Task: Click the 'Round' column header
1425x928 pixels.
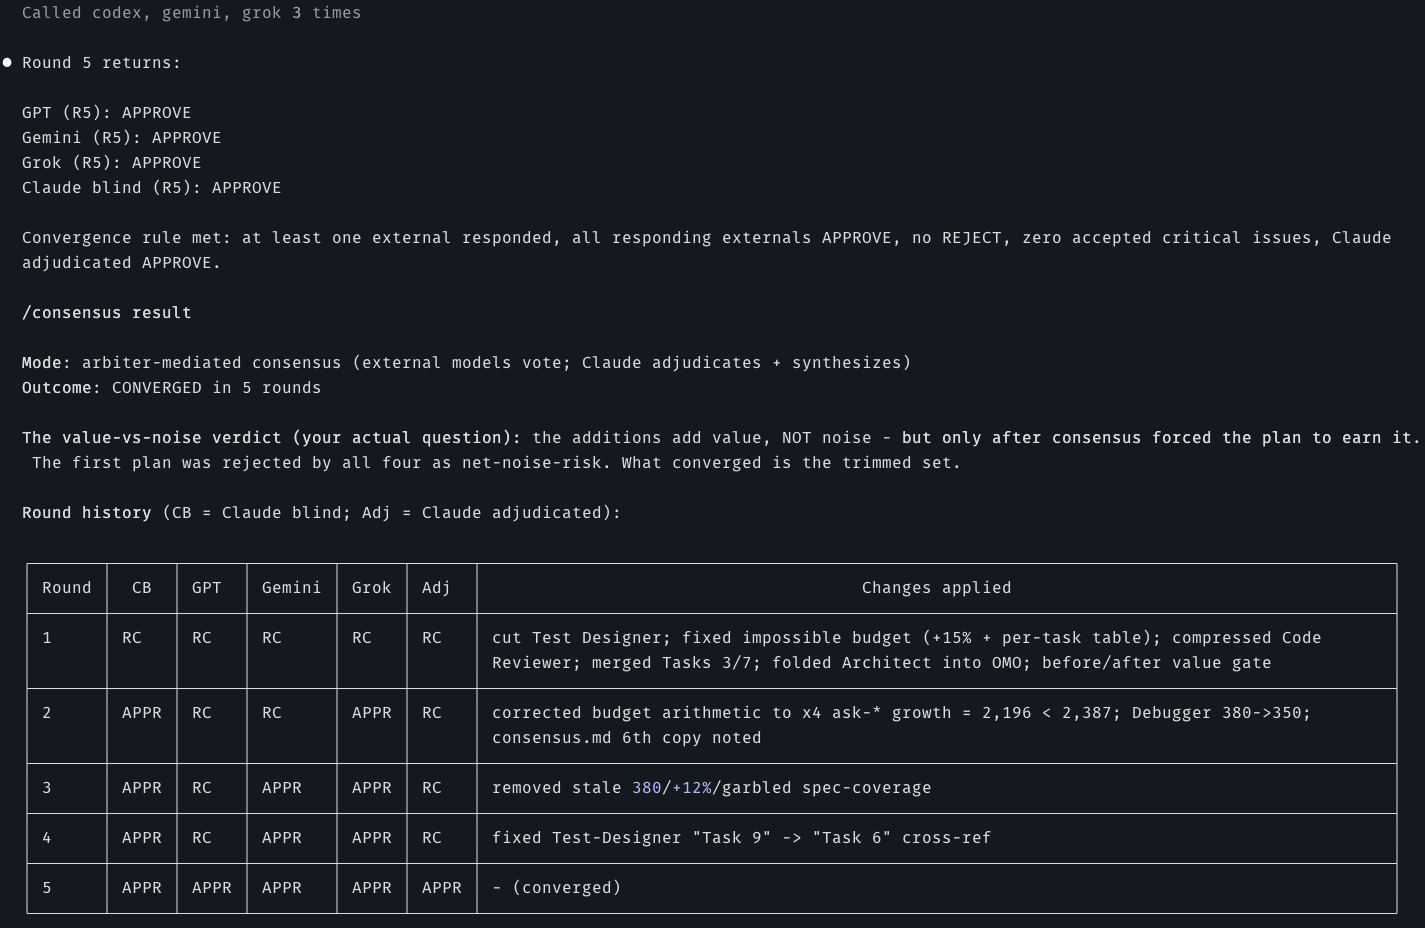Action: click(x=66, y=588)
